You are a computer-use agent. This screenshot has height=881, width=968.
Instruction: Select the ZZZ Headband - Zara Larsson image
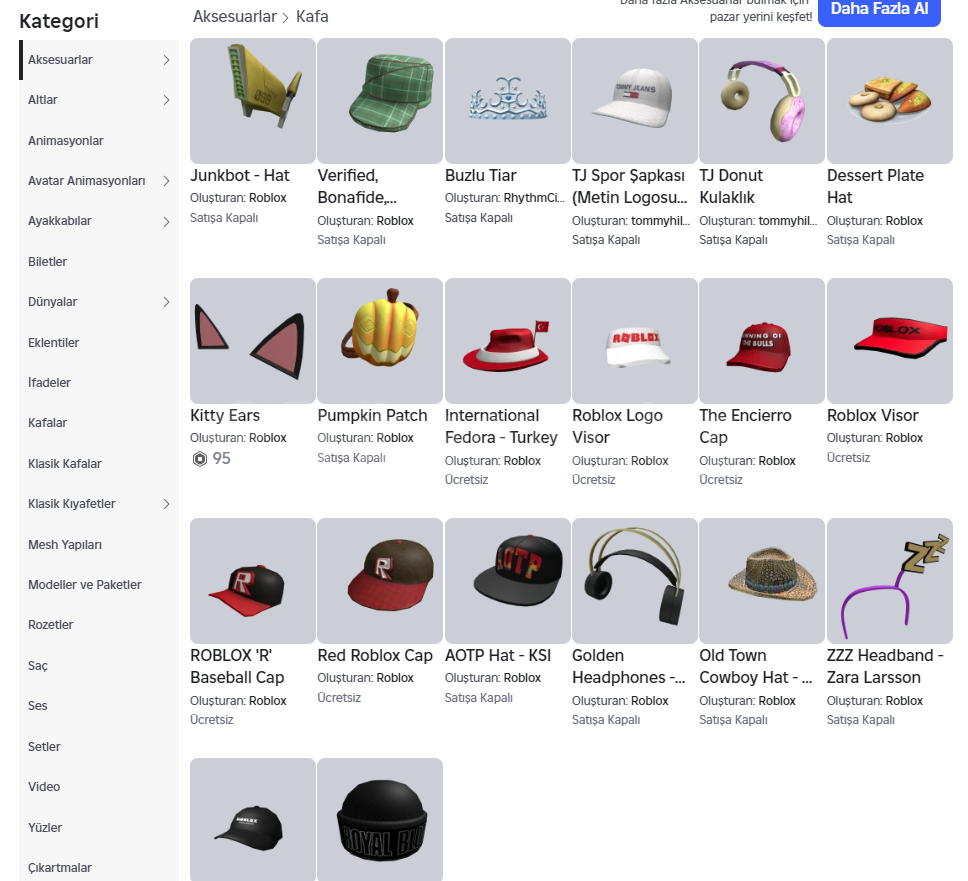(x=890, y=581)
